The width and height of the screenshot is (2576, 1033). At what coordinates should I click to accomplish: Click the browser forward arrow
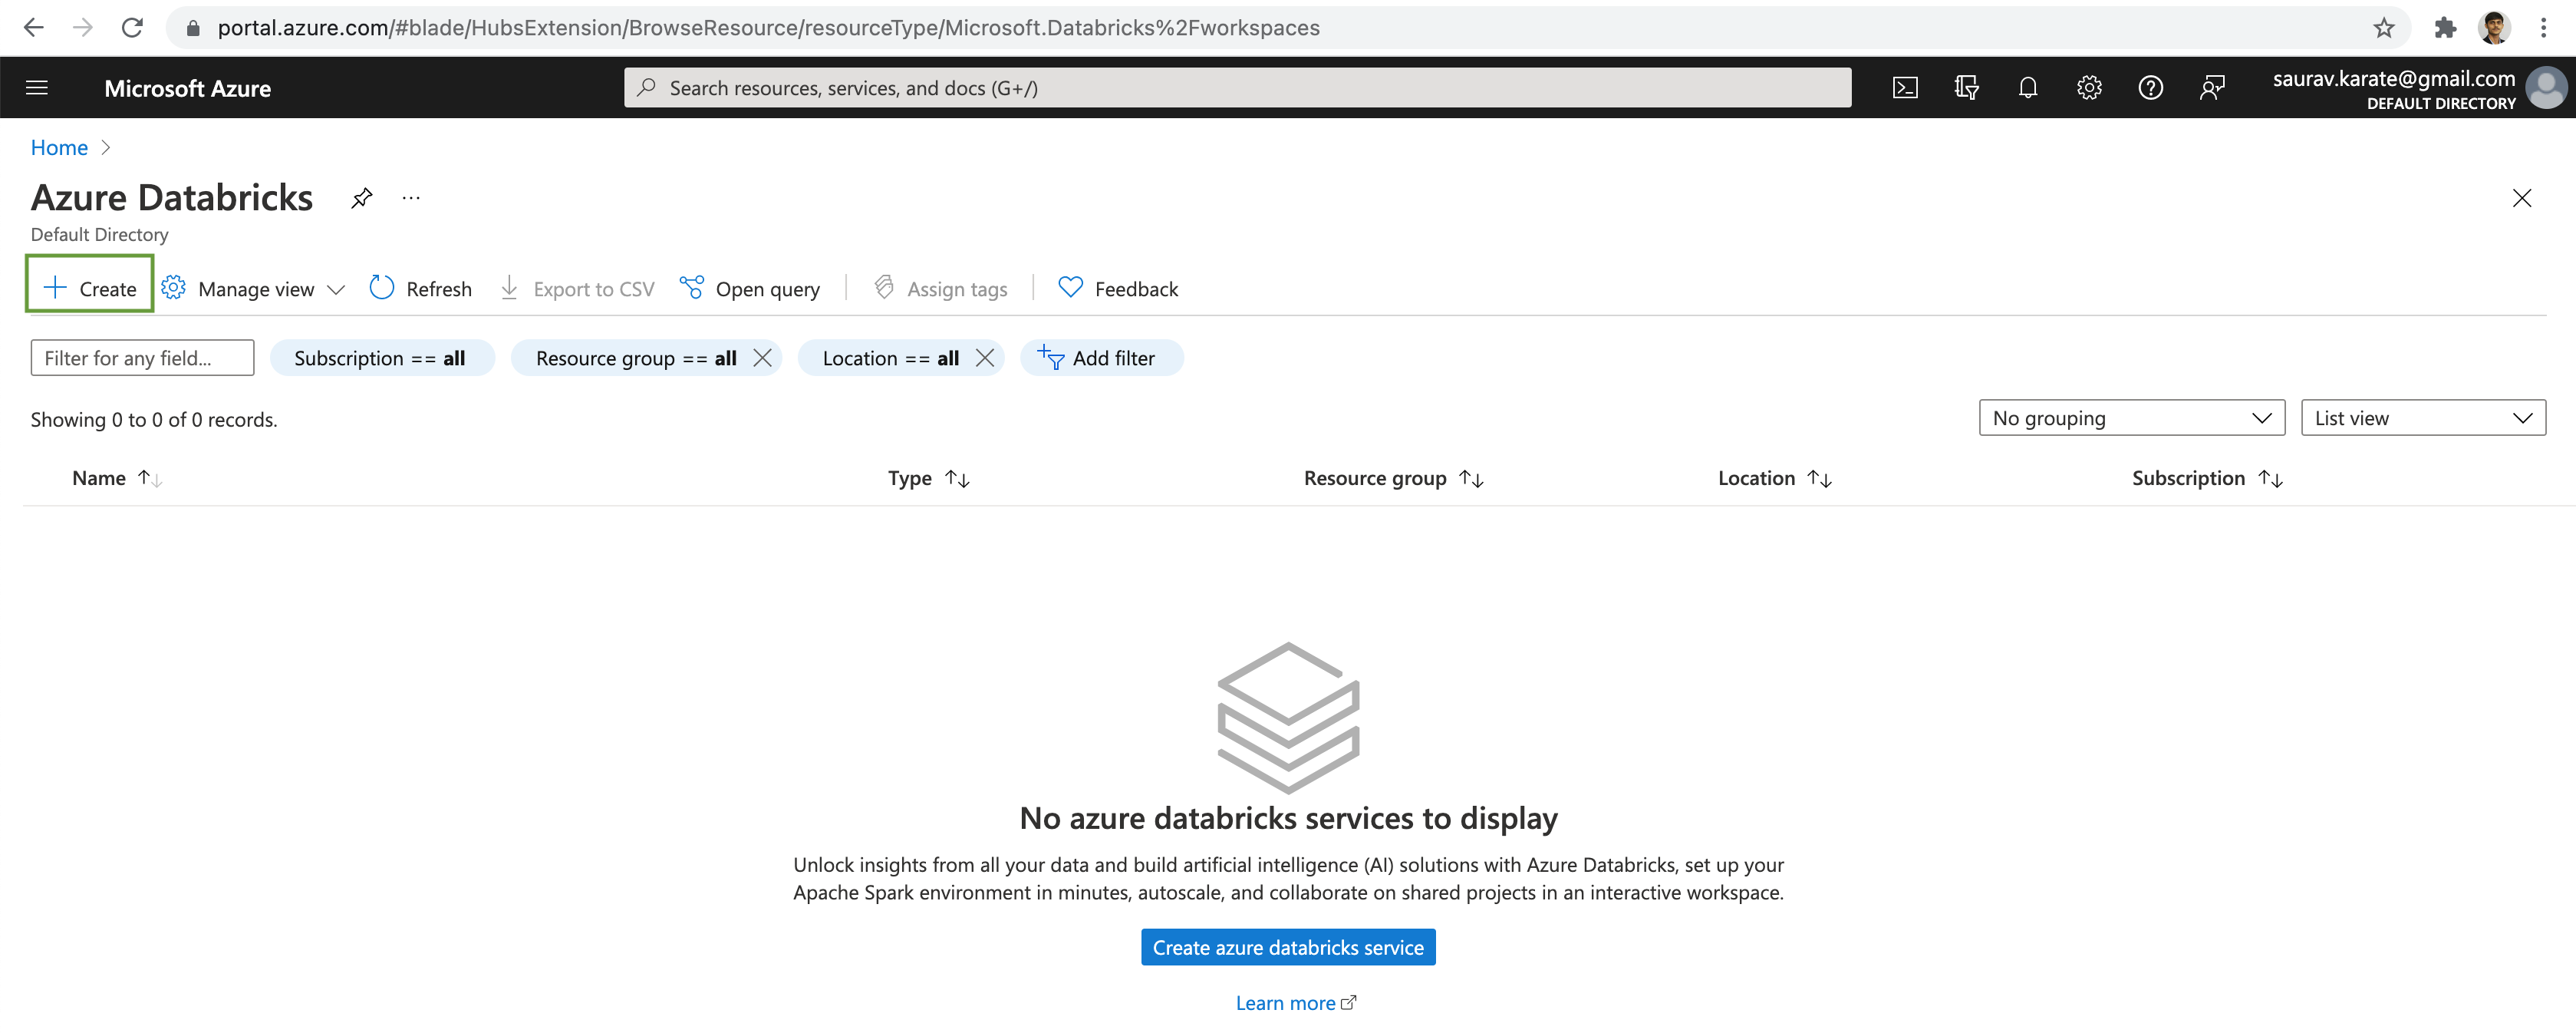pos(83,28)
